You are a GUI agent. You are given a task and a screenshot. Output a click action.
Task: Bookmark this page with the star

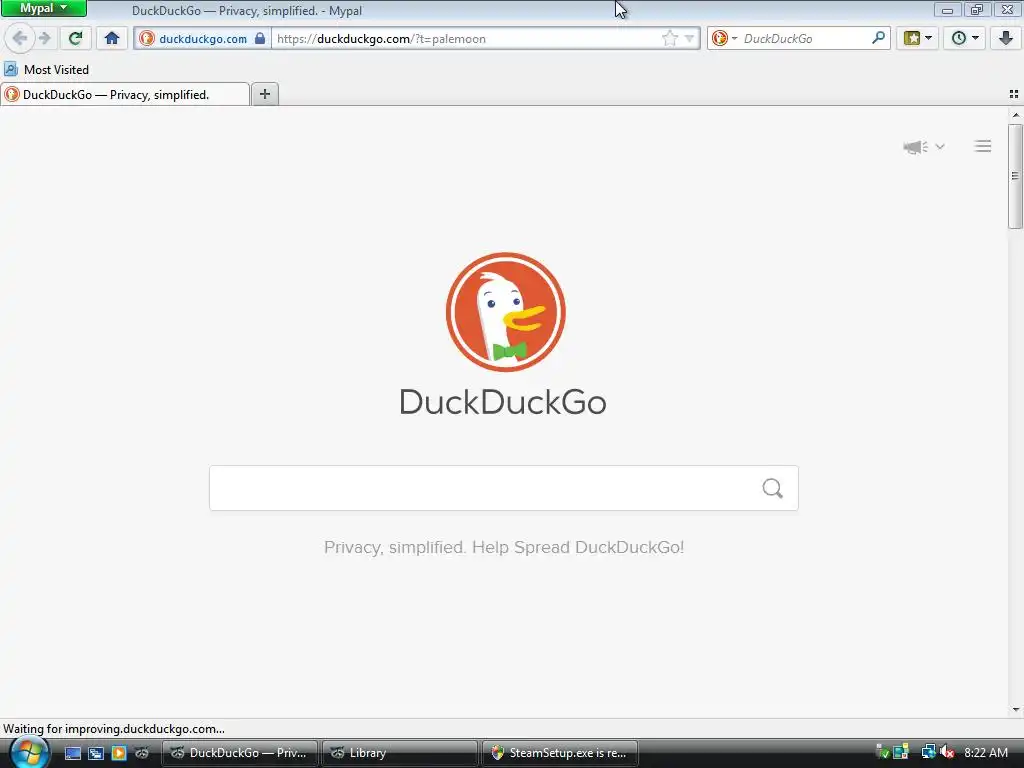coord(669,39)
